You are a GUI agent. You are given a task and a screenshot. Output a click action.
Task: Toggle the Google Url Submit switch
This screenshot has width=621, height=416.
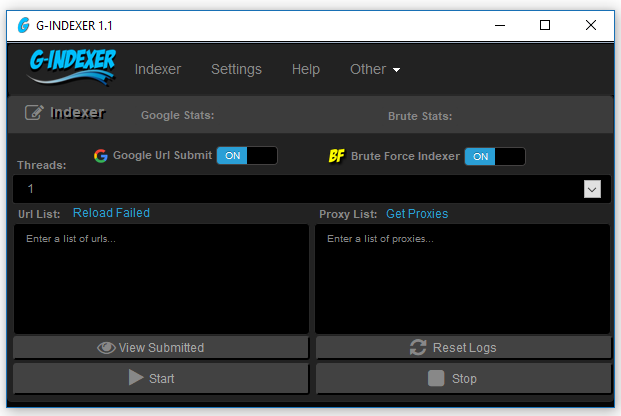click(x=247, y=156)
